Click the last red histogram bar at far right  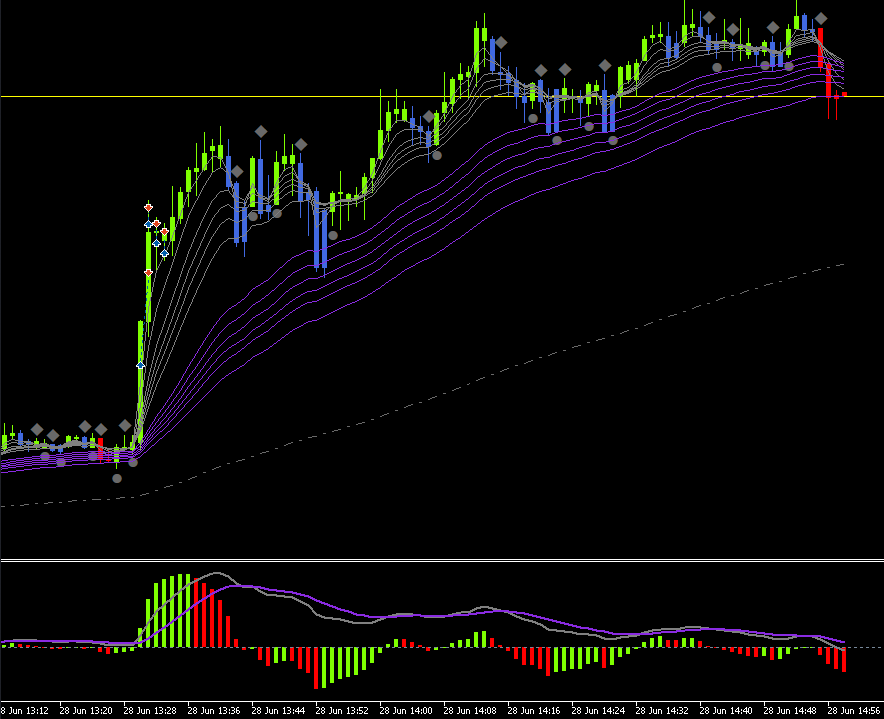tap(844, 659)
